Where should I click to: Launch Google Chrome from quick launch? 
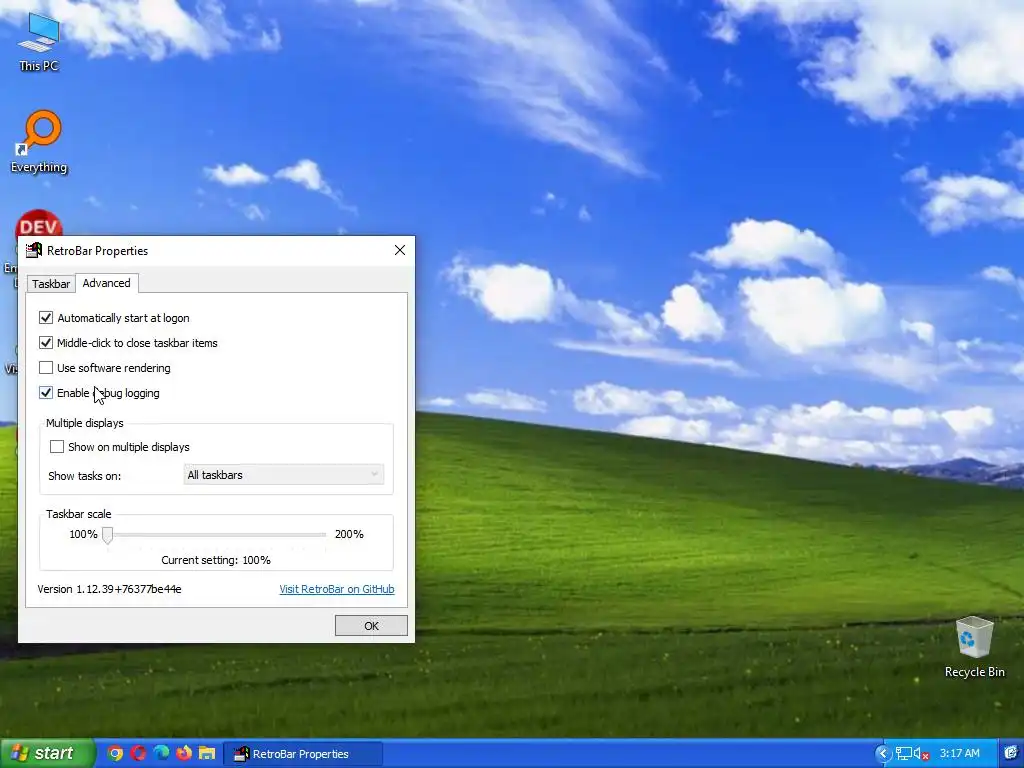point(115,754)
